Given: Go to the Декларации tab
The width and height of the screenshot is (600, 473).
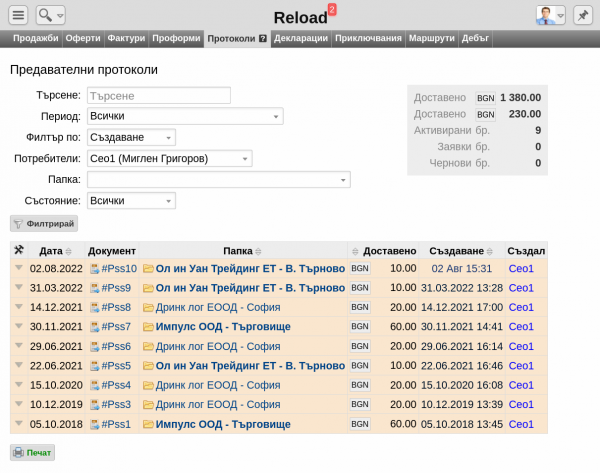Looking at the screenshot, I should 301,39.
